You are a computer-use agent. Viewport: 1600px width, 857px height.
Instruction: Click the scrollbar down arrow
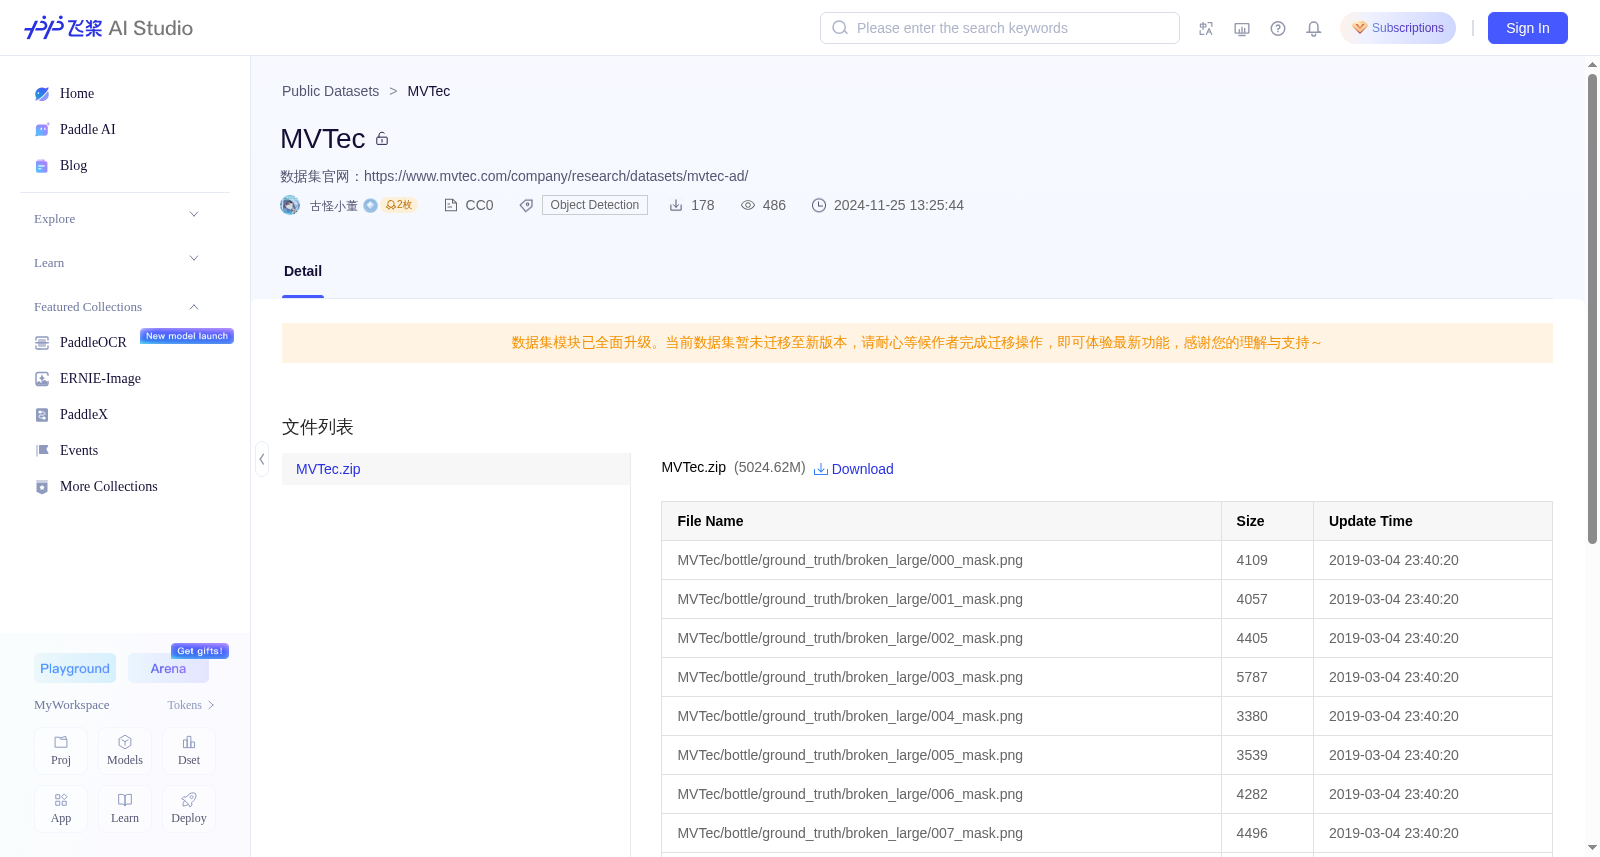click(1592, 848)
